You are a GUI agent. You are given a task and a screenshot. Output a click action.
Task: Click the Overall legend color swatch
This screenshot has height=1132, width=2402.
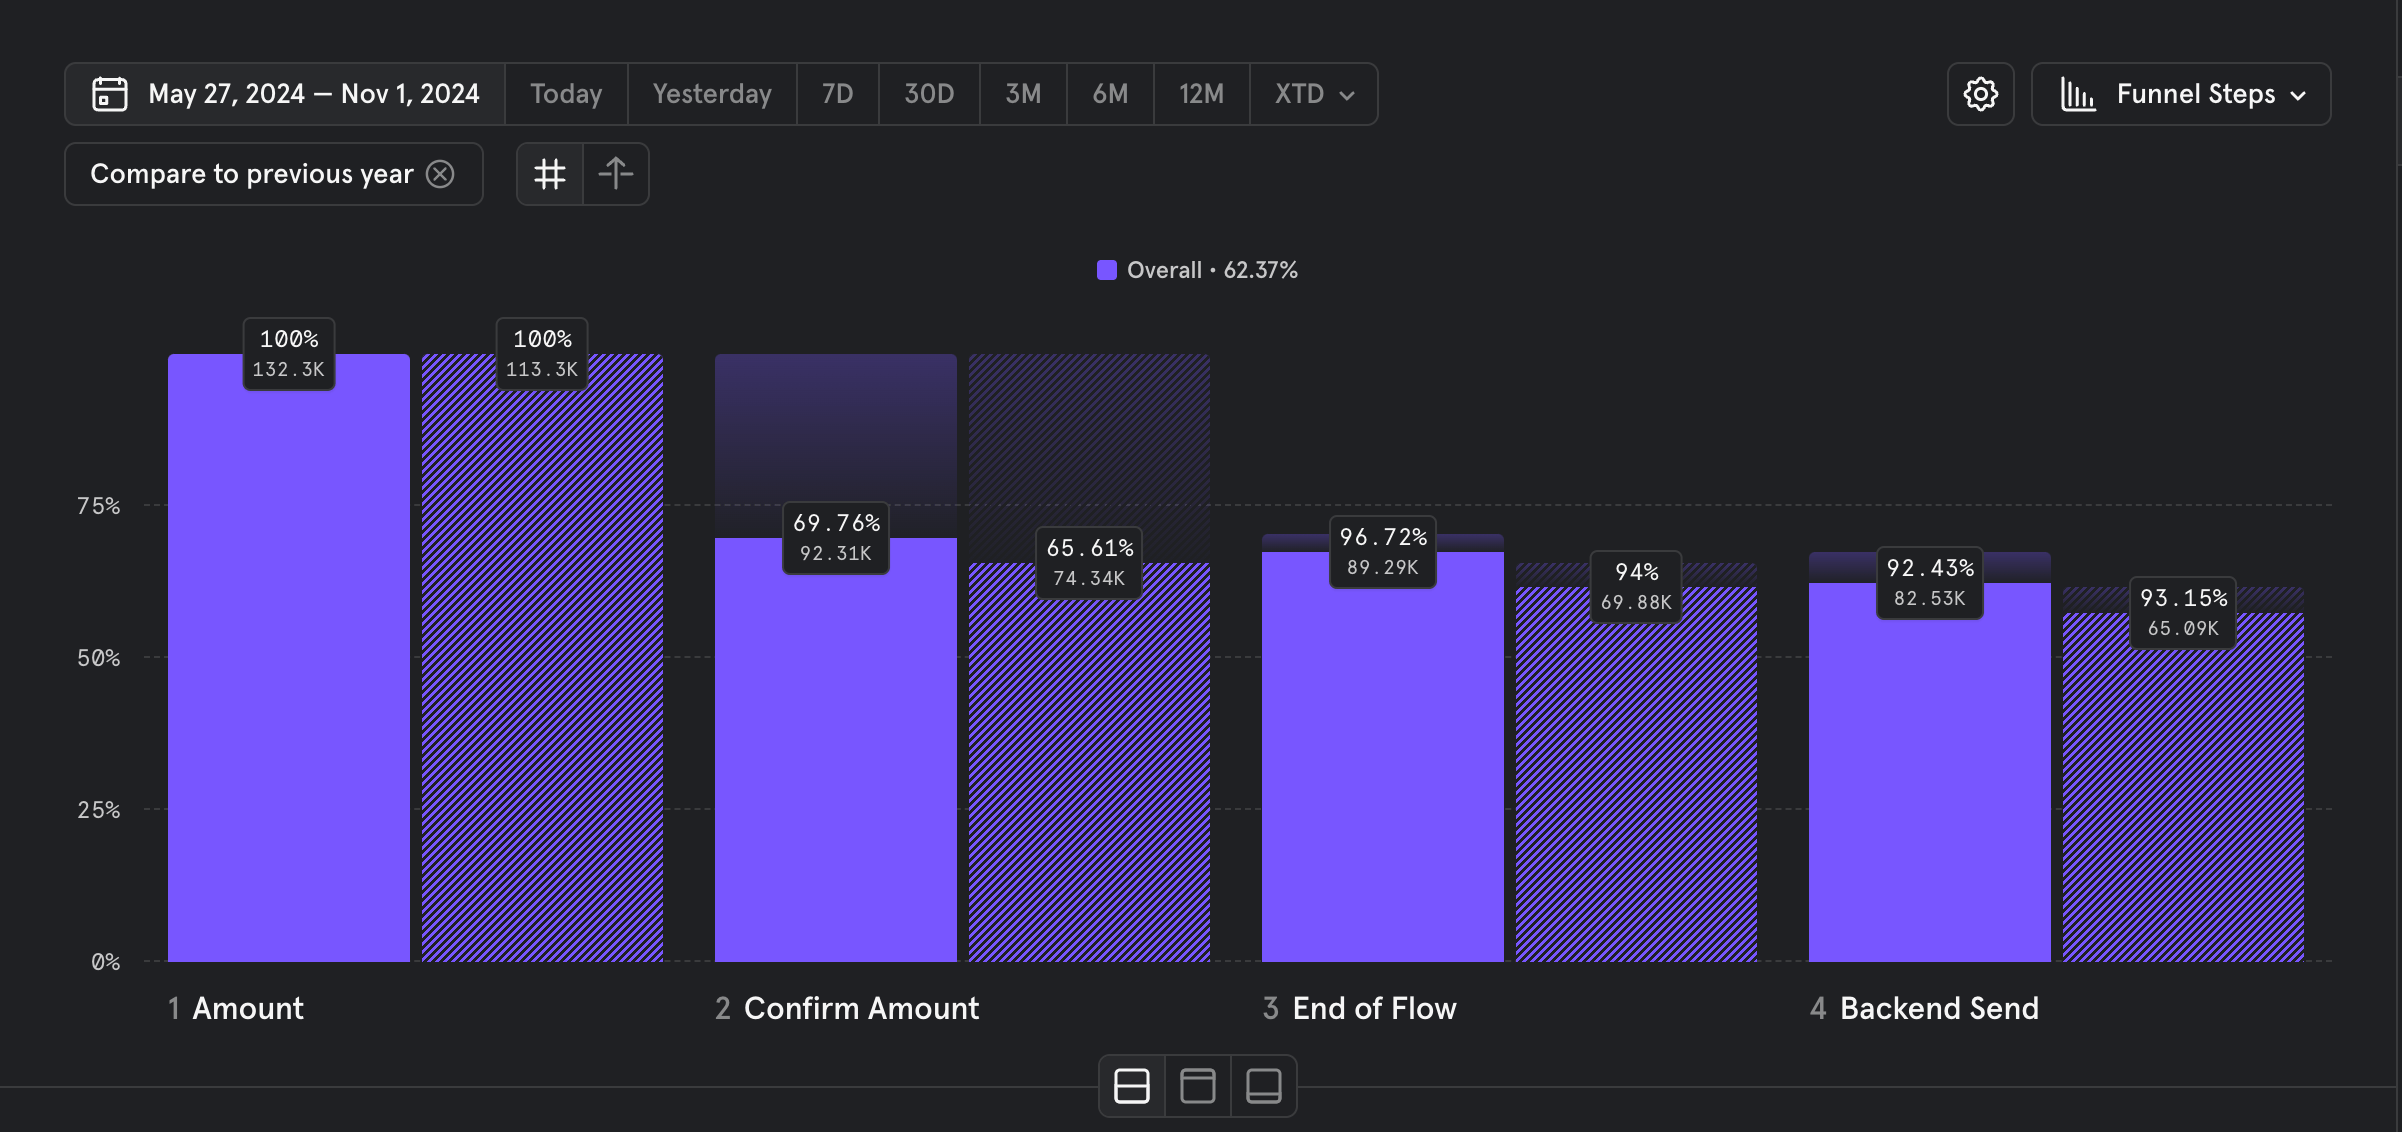click(1106, 270)
